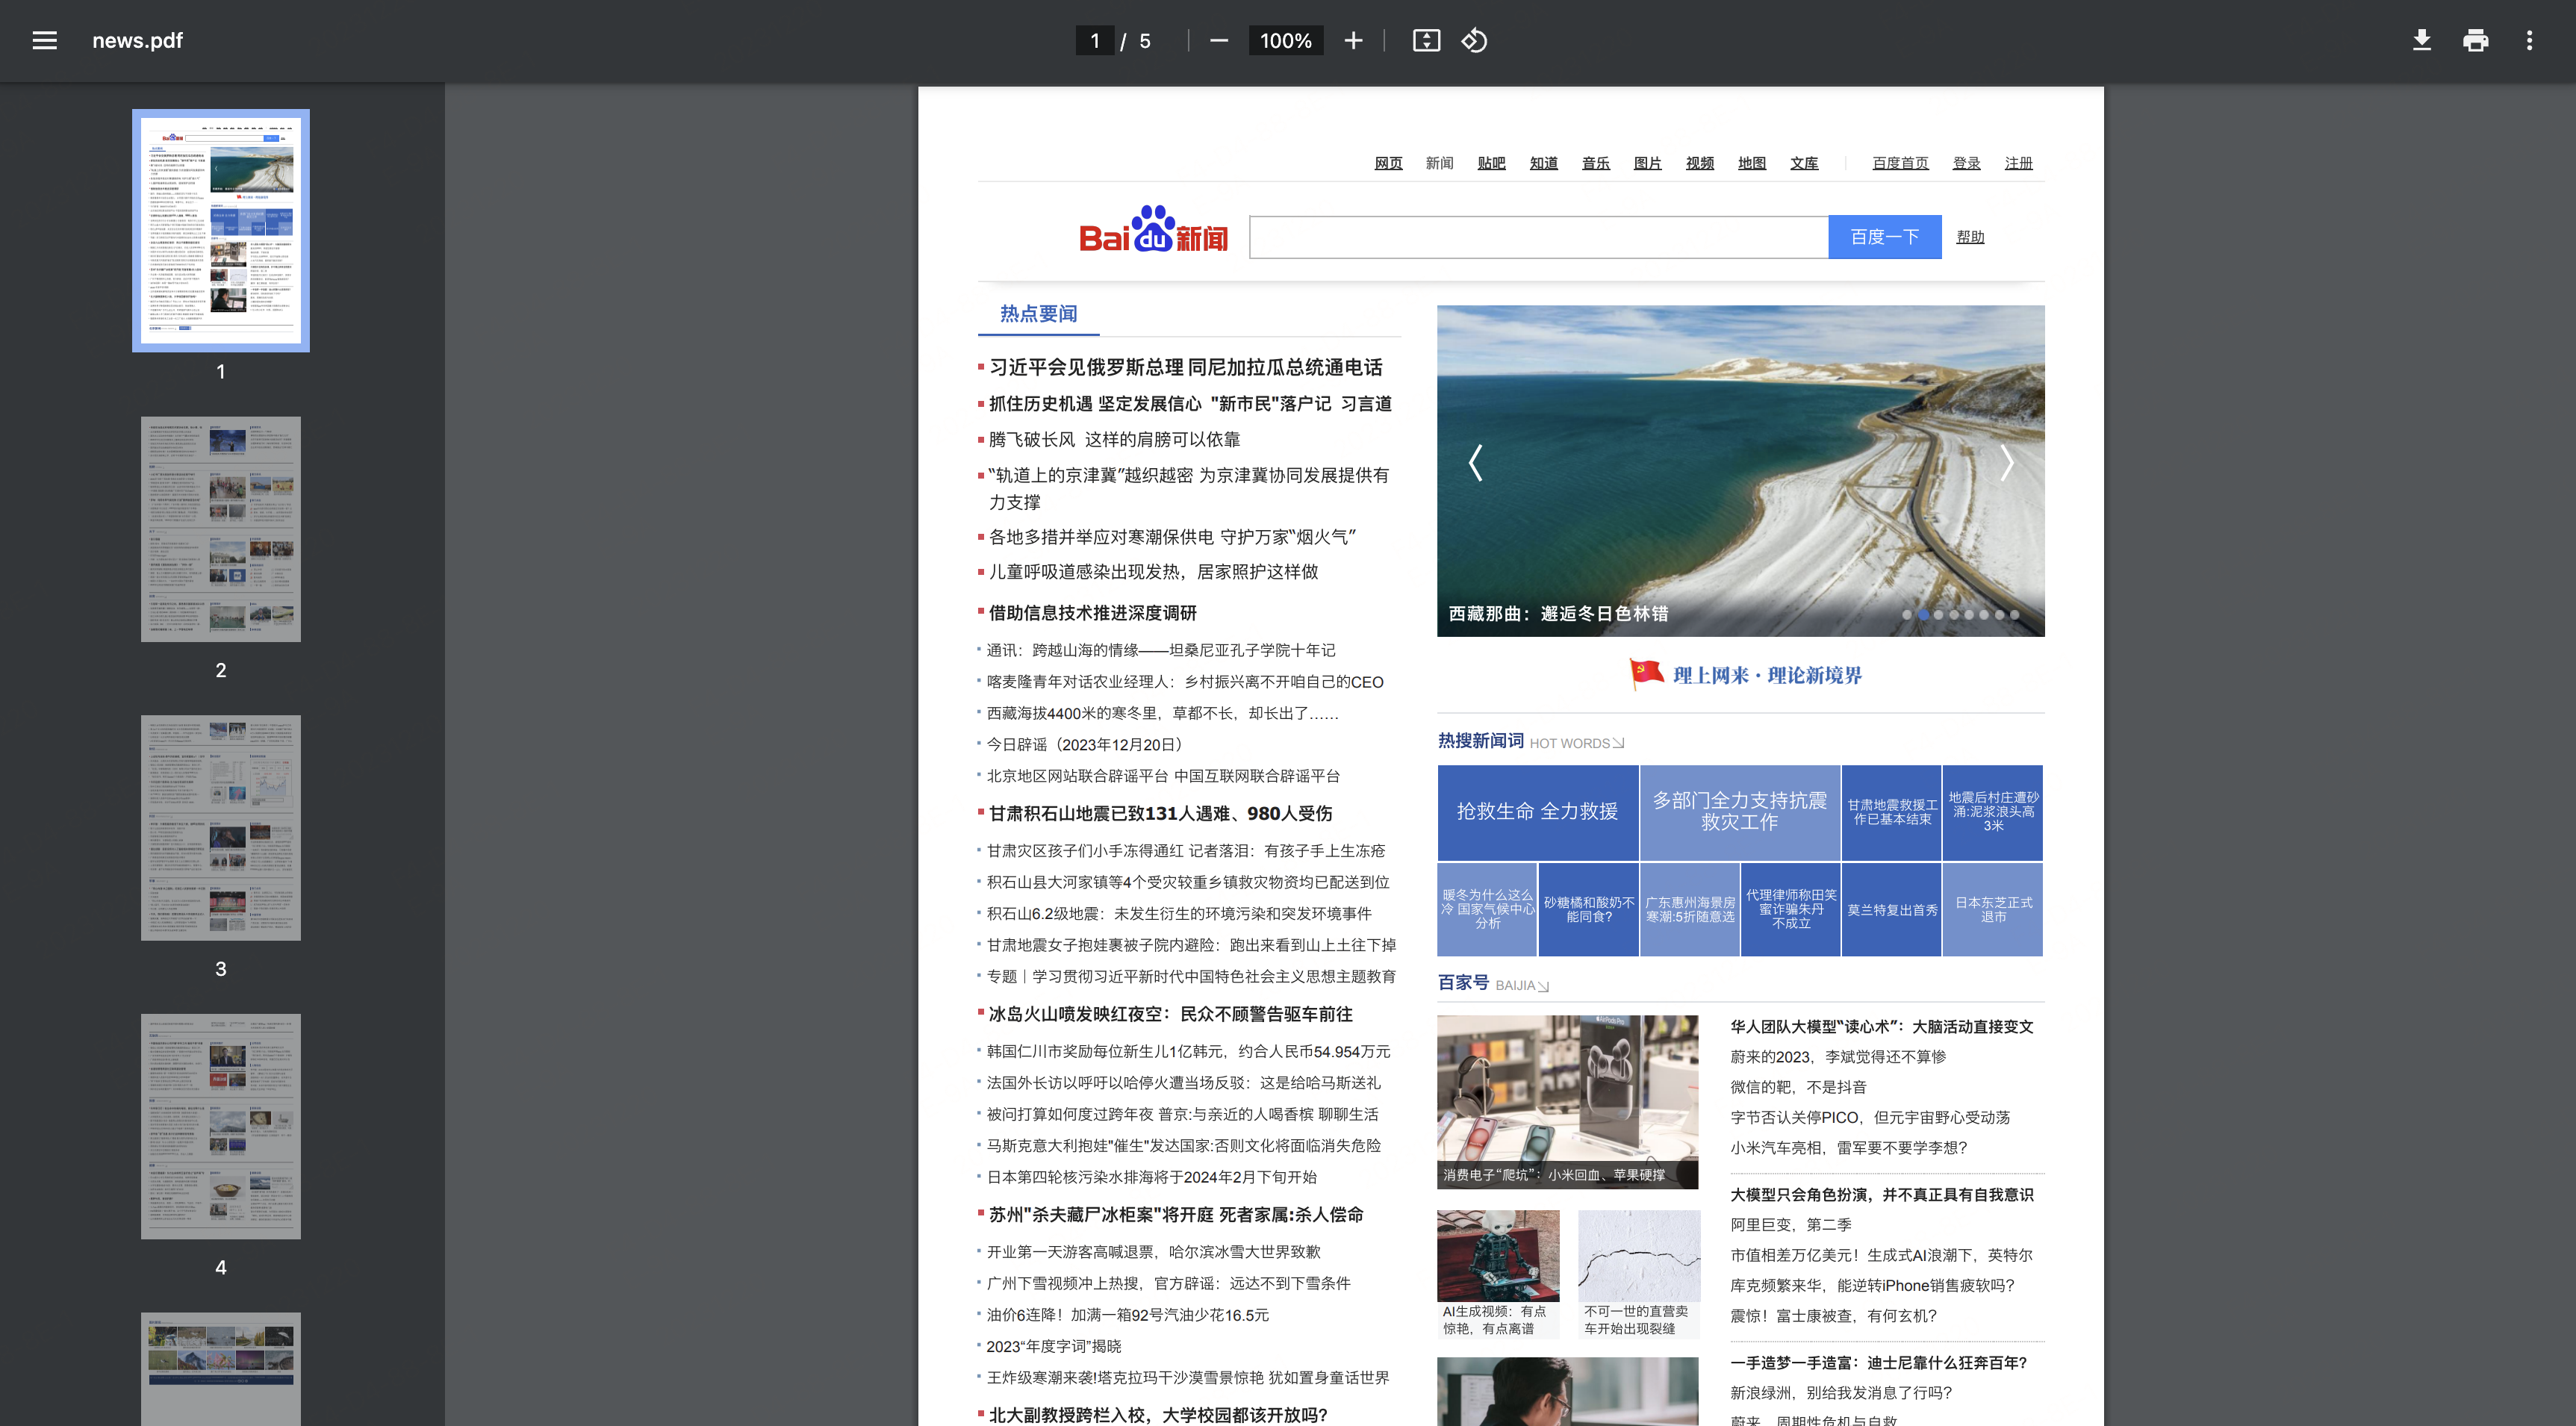The width and height of the screenshot is (2576, 1426).
Task: Click the print icon
Action: (x=2475, y=41)
